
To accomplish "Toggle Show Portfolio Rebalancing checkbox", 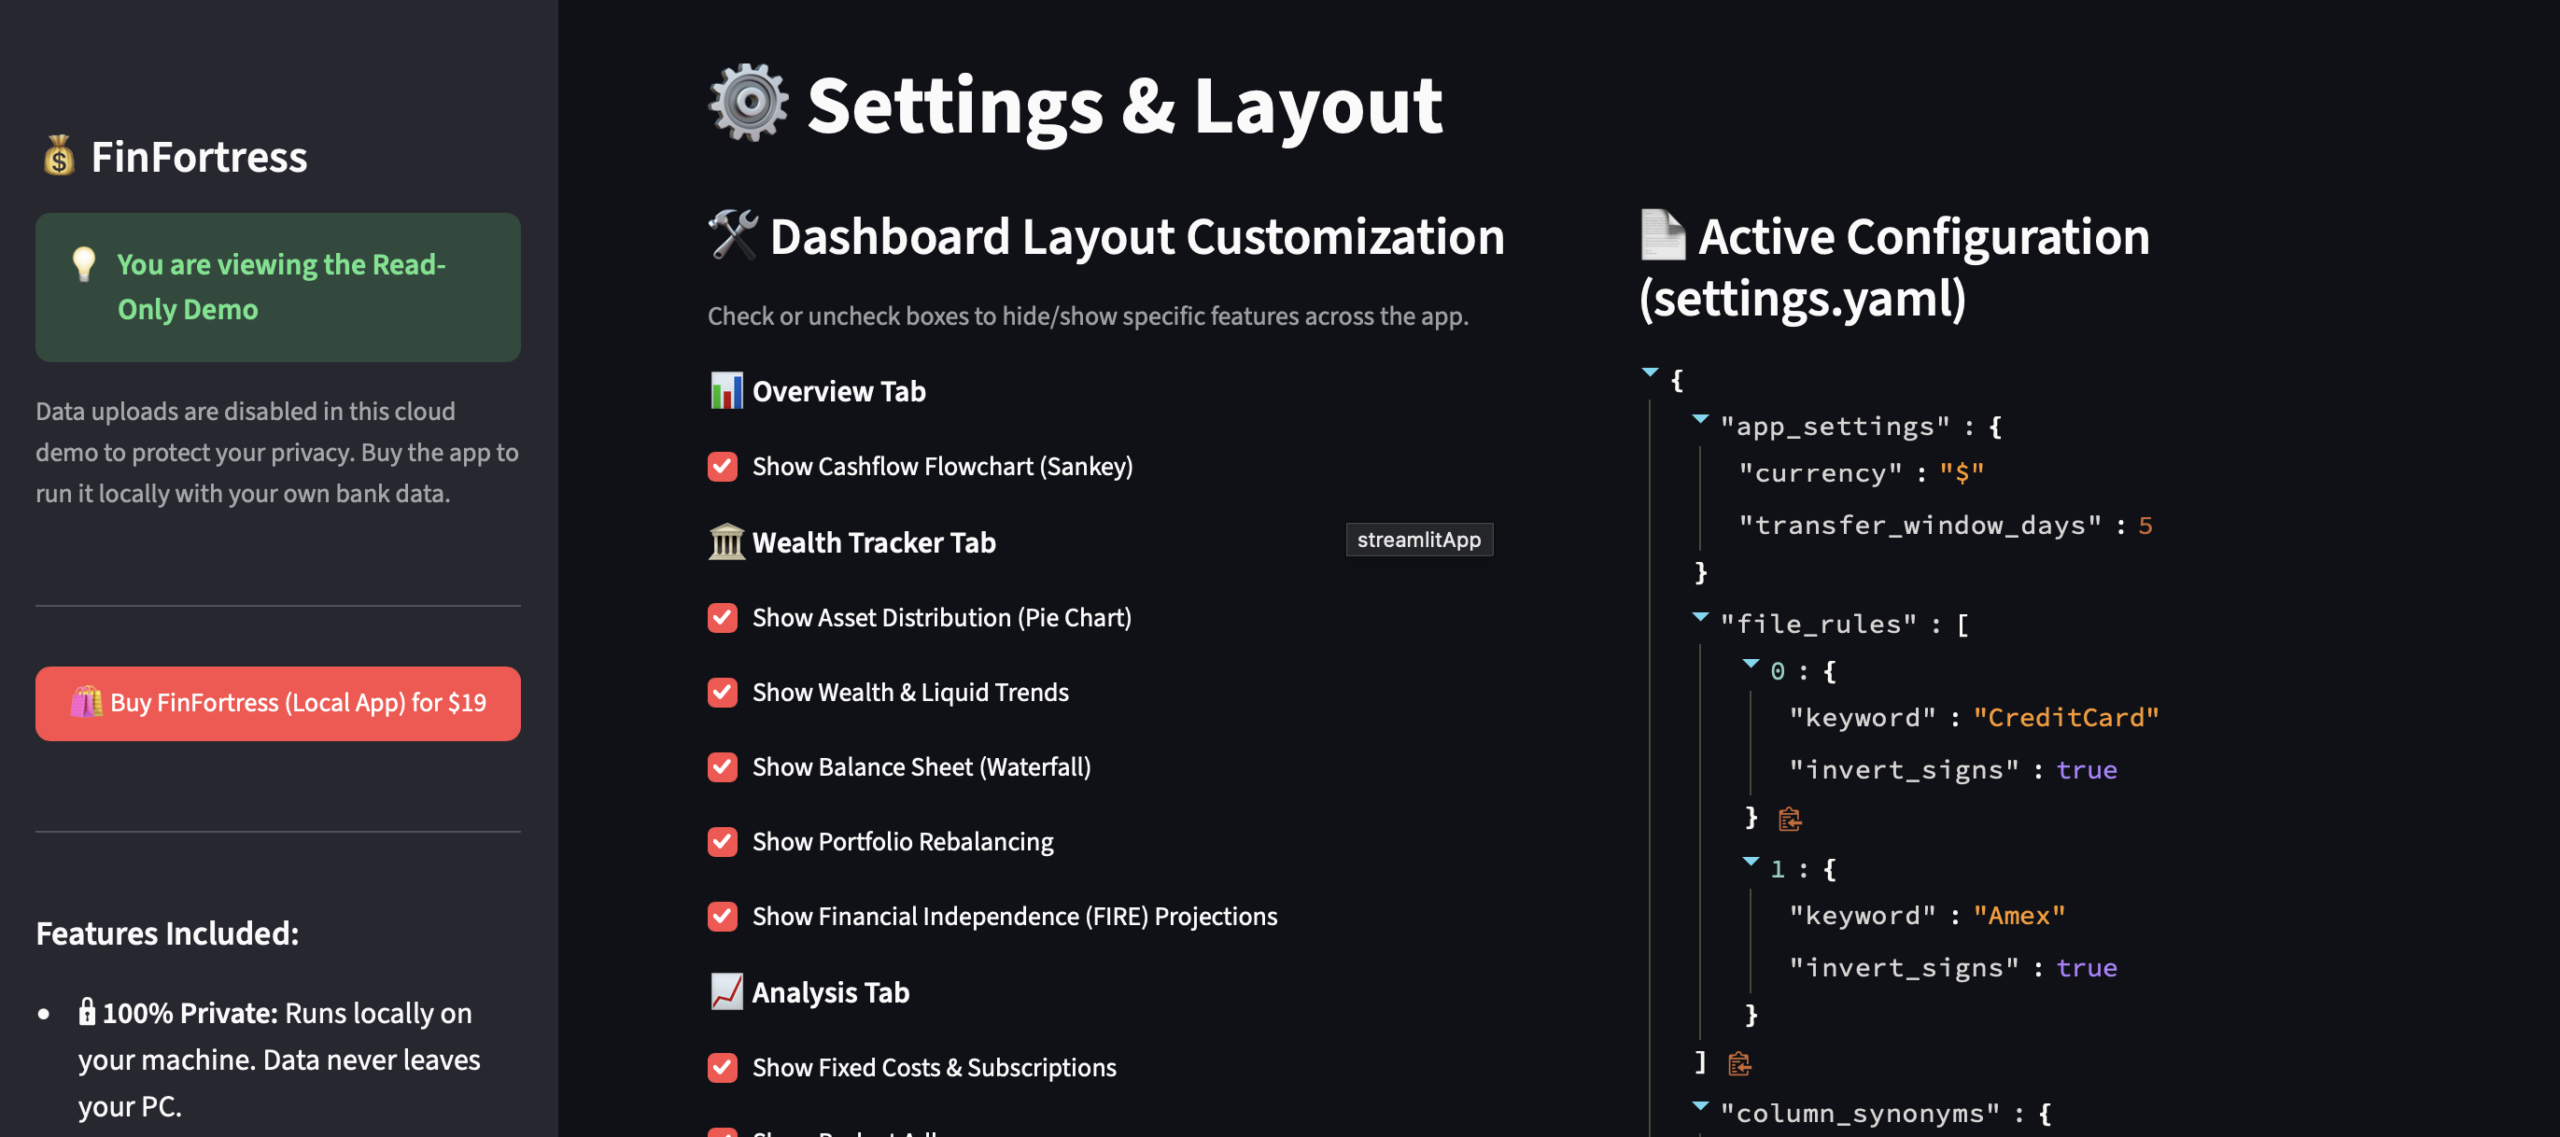I will click(722, 841).
